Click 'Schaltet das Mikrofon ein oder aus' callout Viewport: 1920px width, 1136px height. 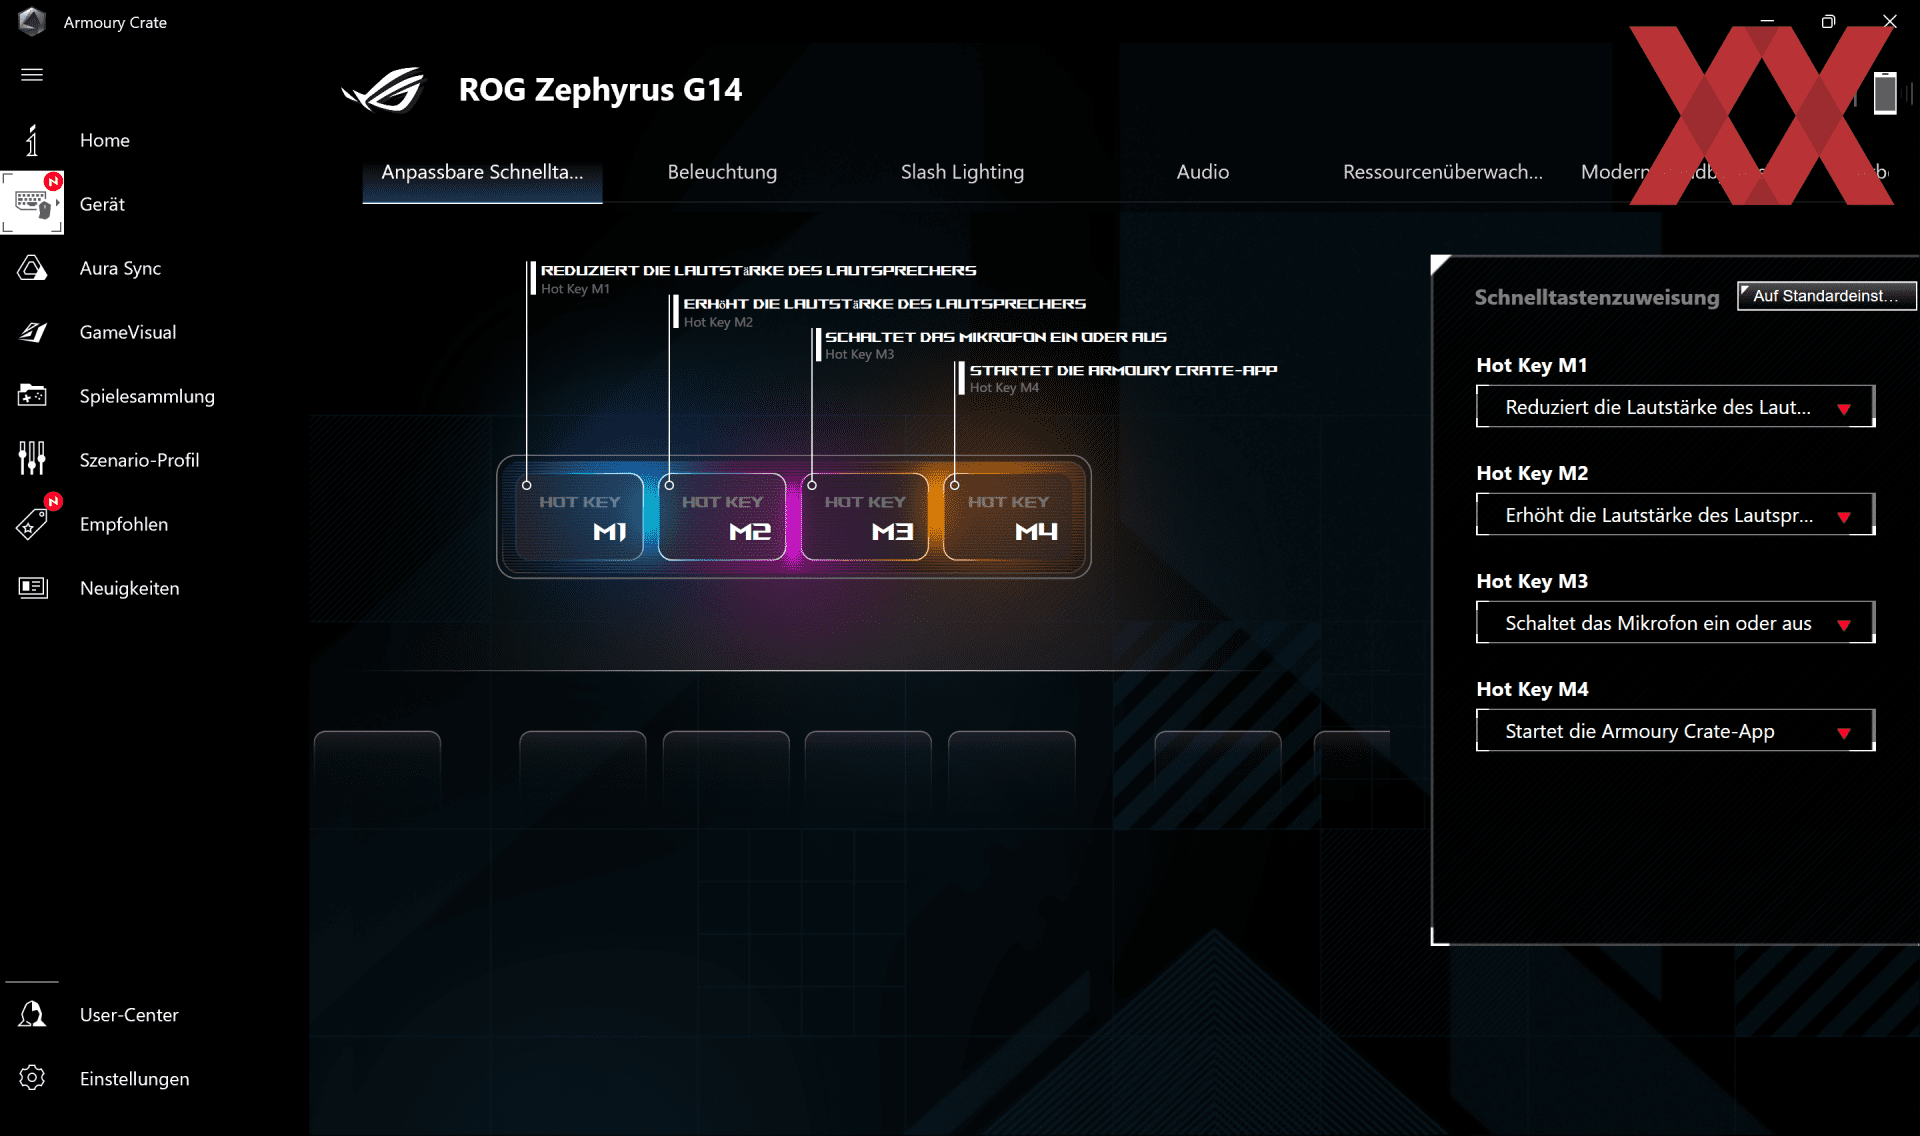coord(995,337)
